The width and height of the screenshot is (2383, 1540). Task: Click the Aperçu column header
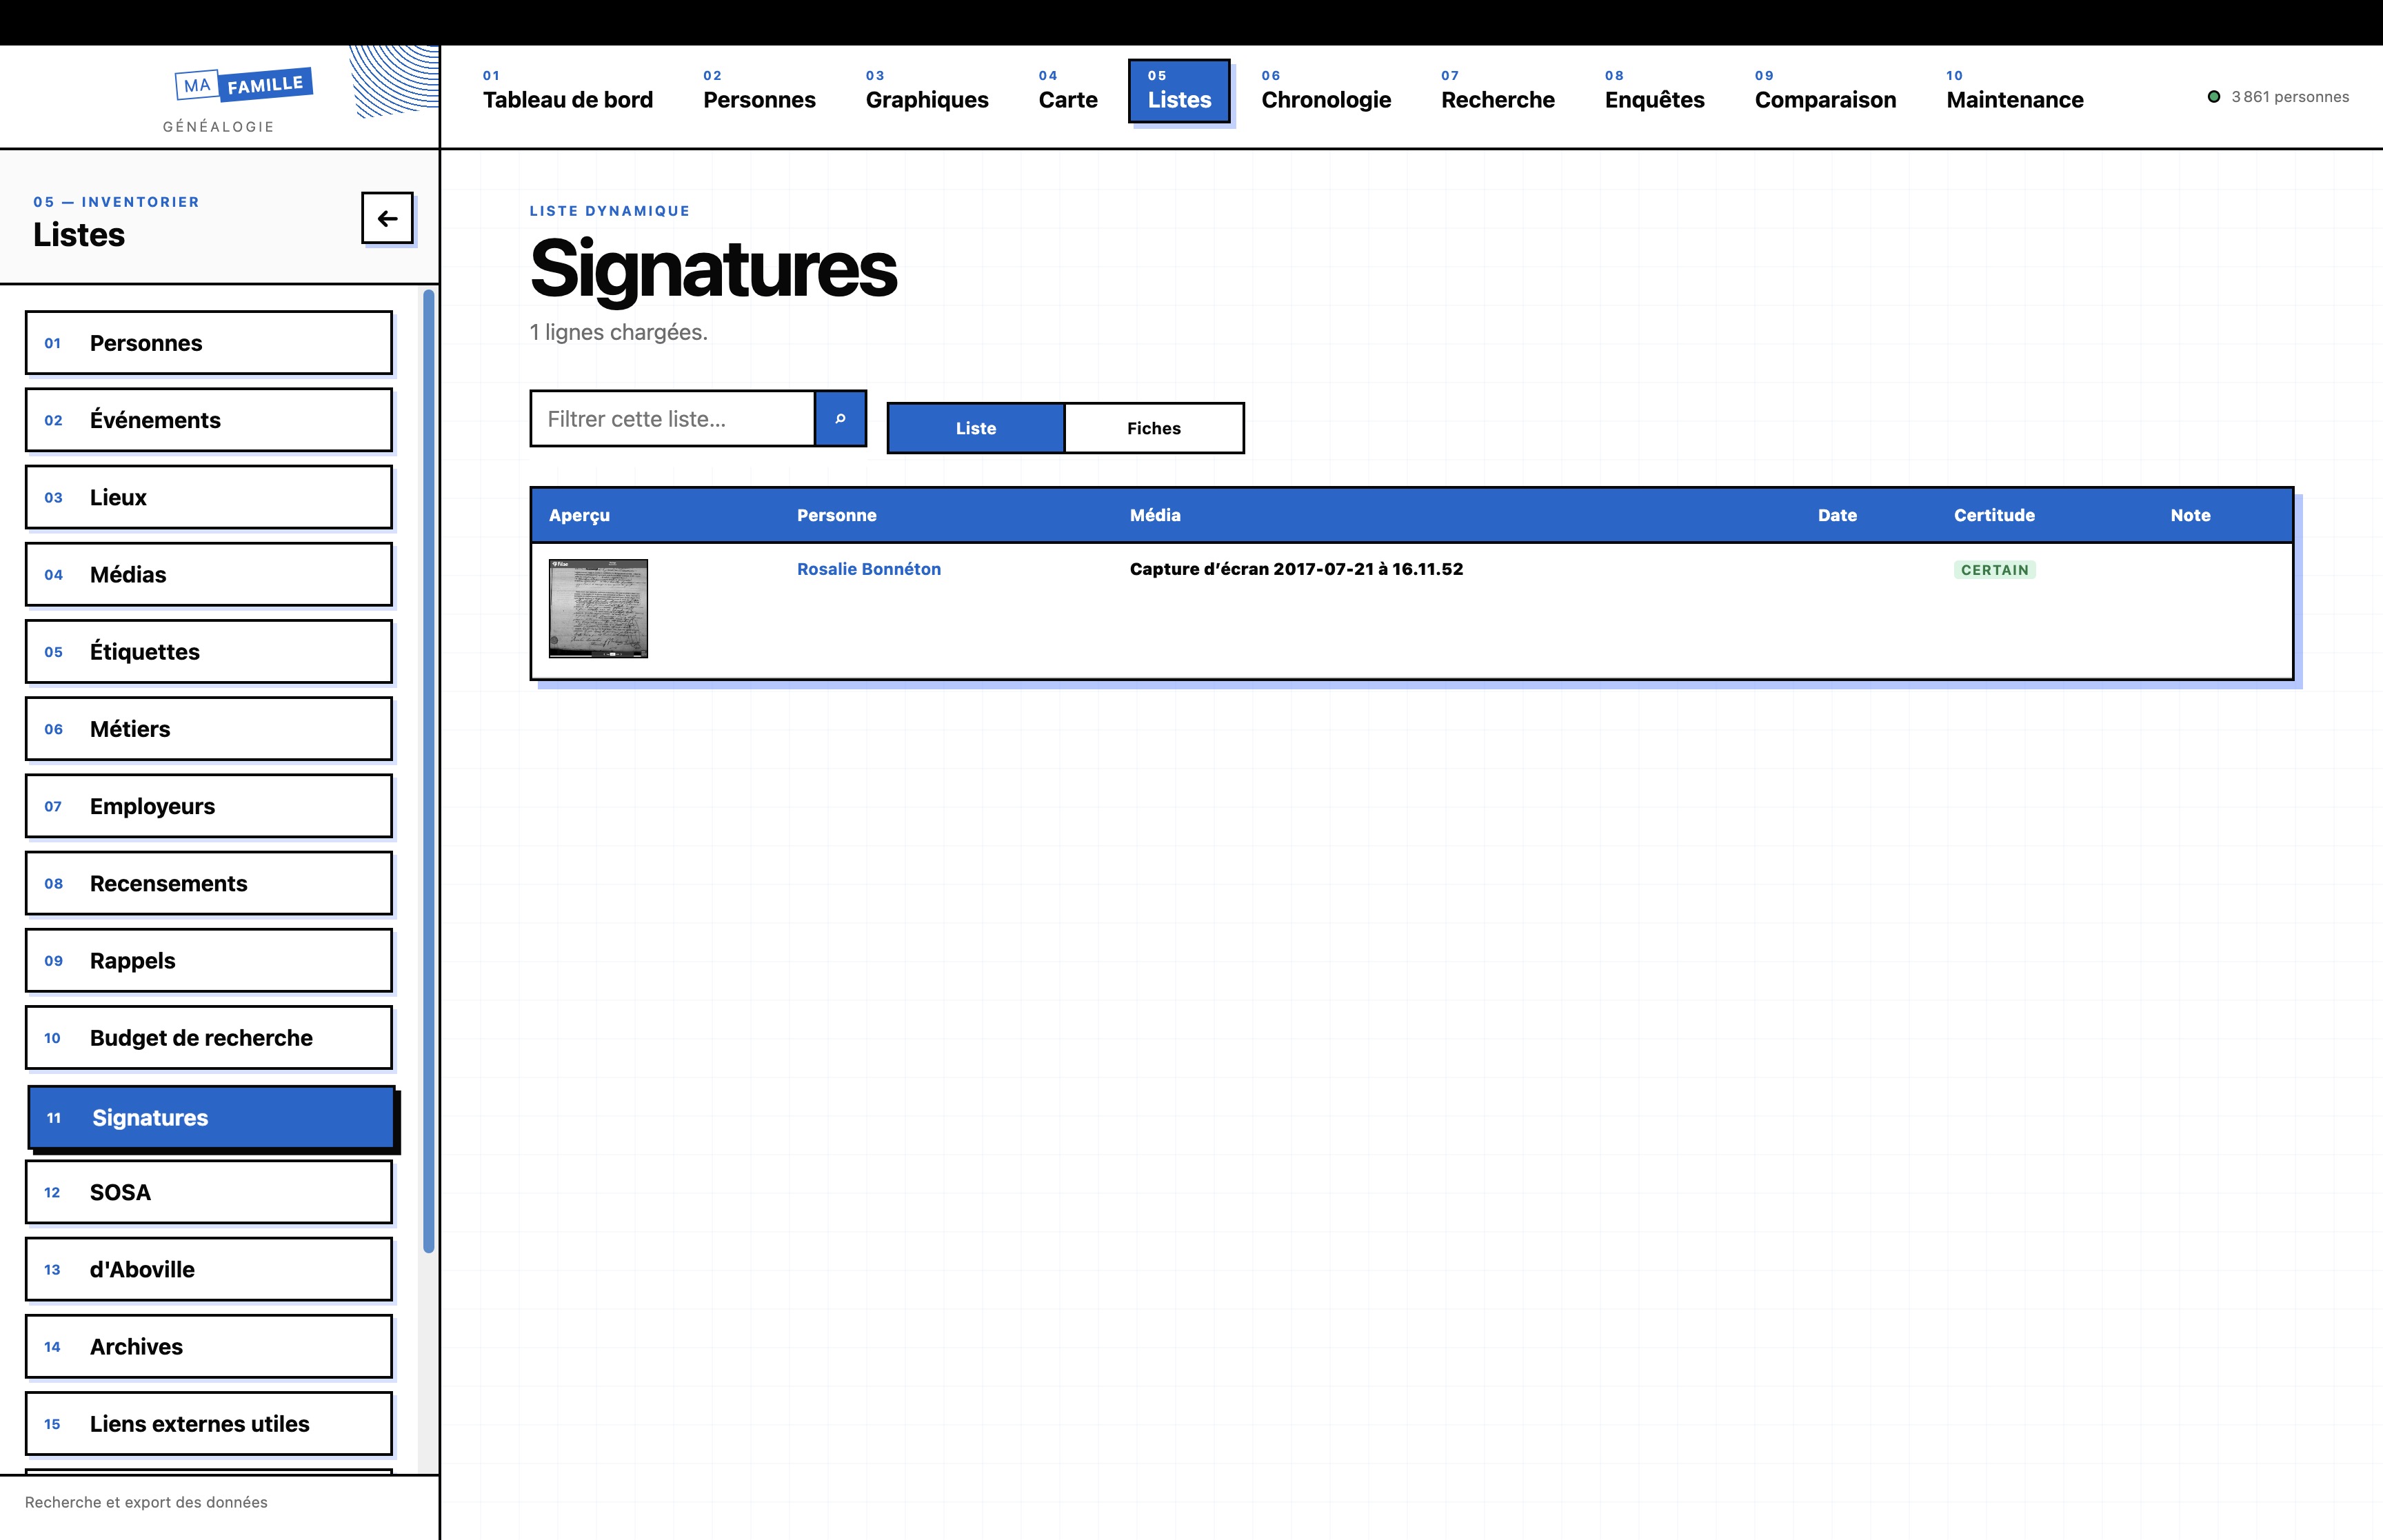coord(579,515)
